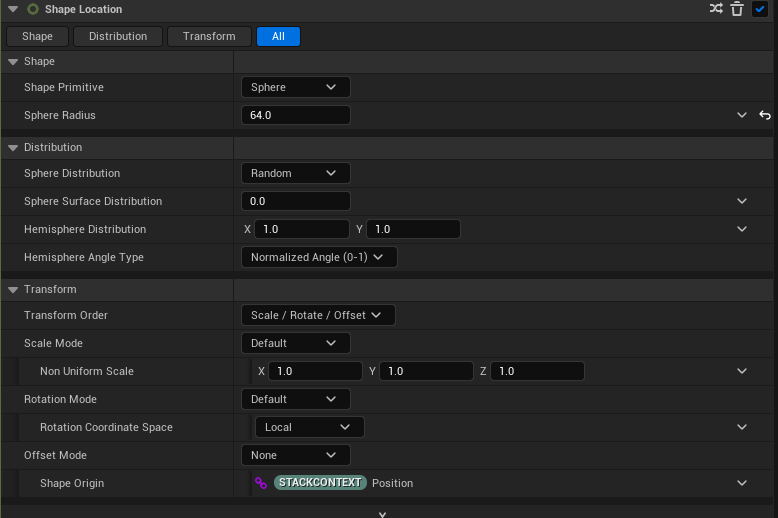778x518 pixels.
Task: Click the Shape Location module circle icon
Action: (33, 9)
